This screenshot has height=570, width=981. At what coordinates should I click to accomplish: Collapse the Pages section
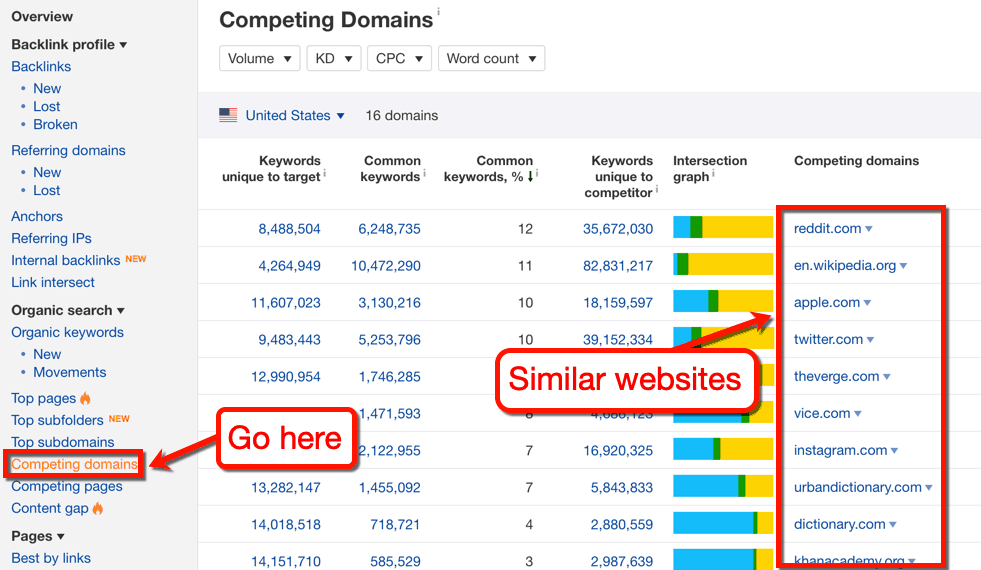38,536
